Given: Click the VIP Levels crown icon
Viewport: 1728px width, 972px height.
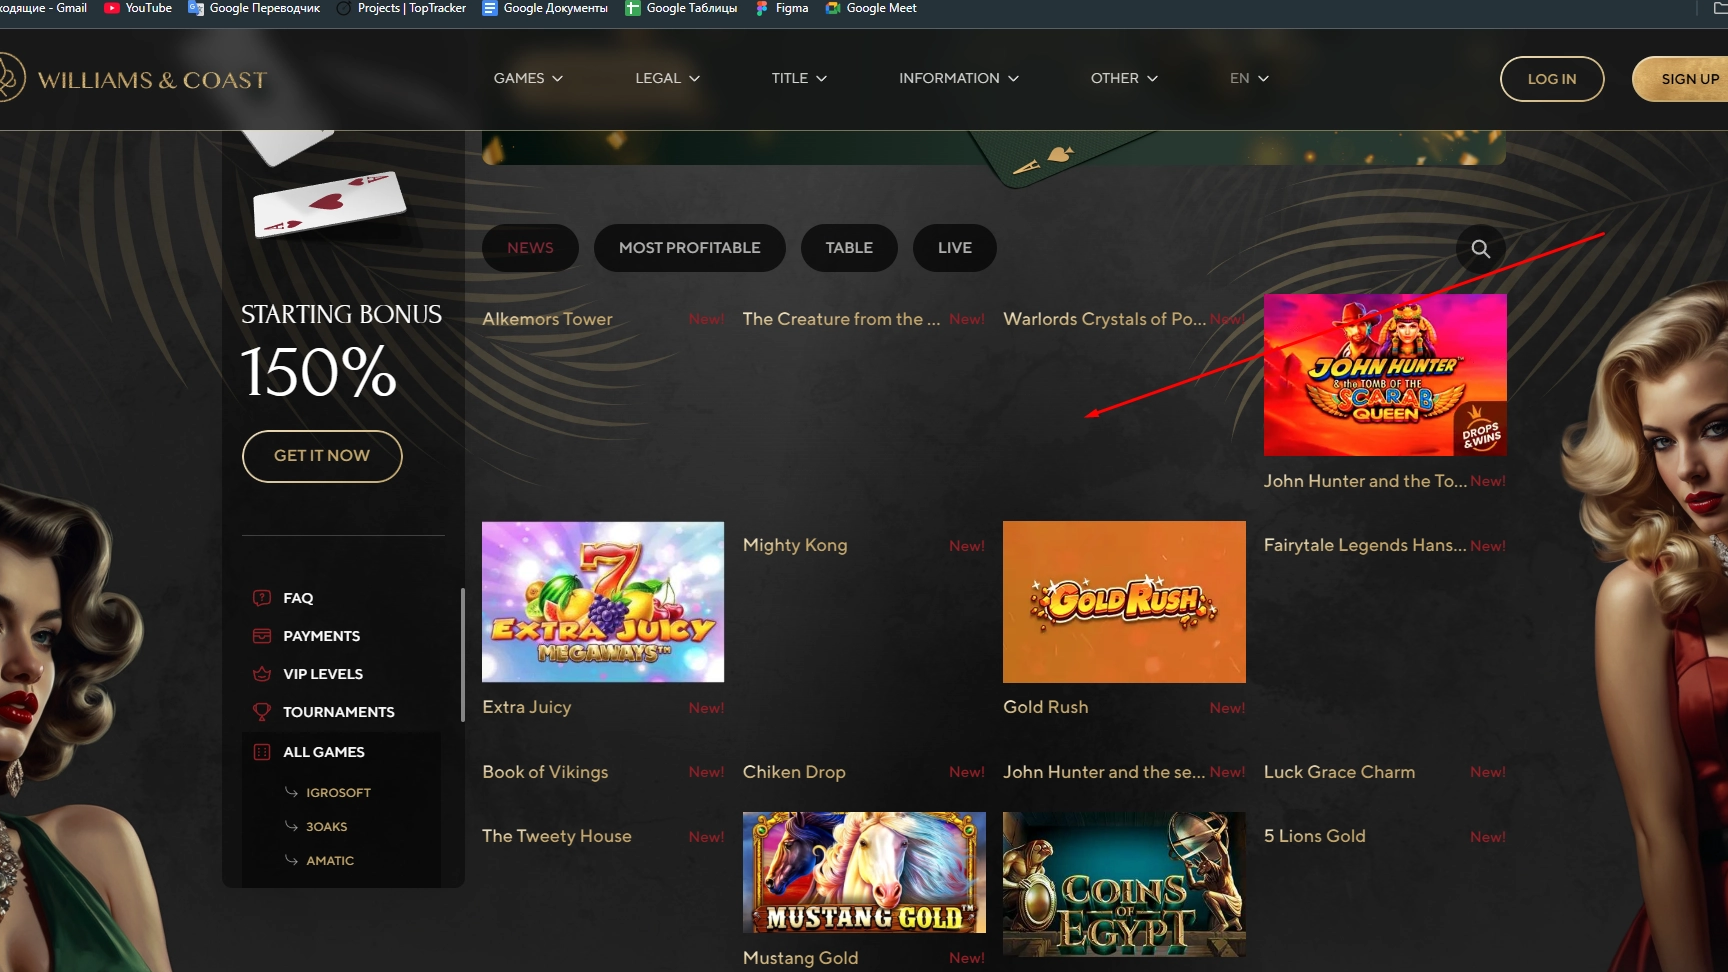Looking at the screenshot, I should click(x=262, y=674).
